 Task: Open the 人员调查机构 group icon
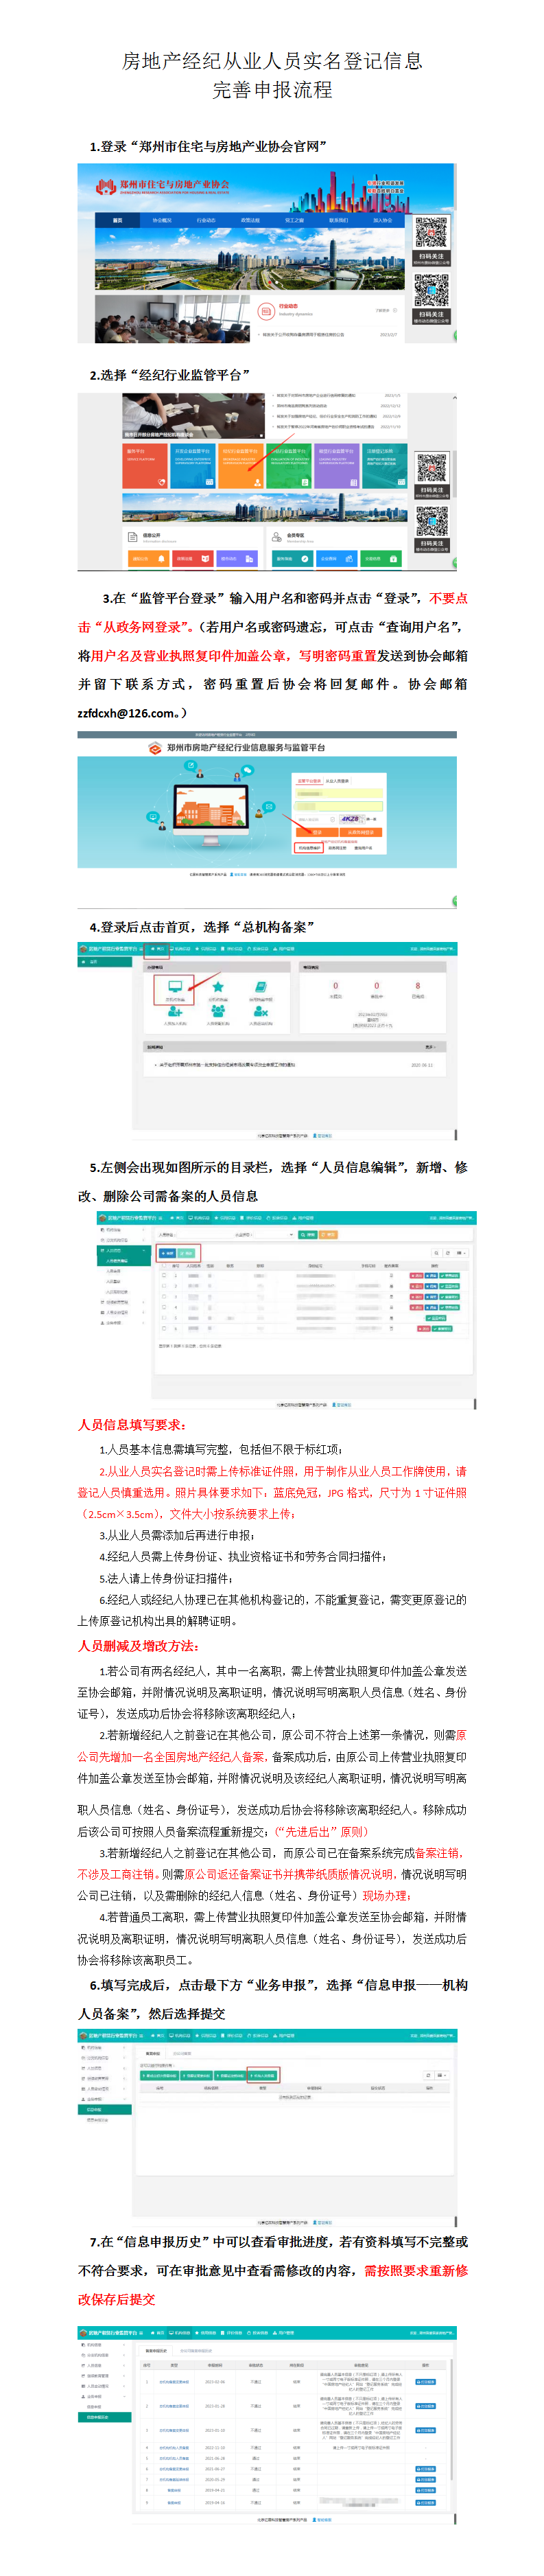coord(217,1012)
